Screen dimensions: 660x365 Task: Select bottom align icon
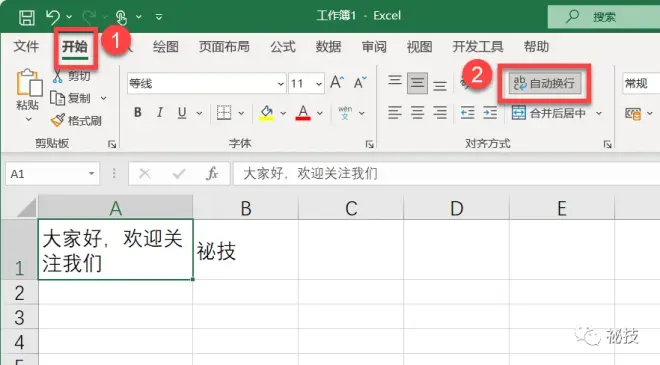tap(440, 86)
